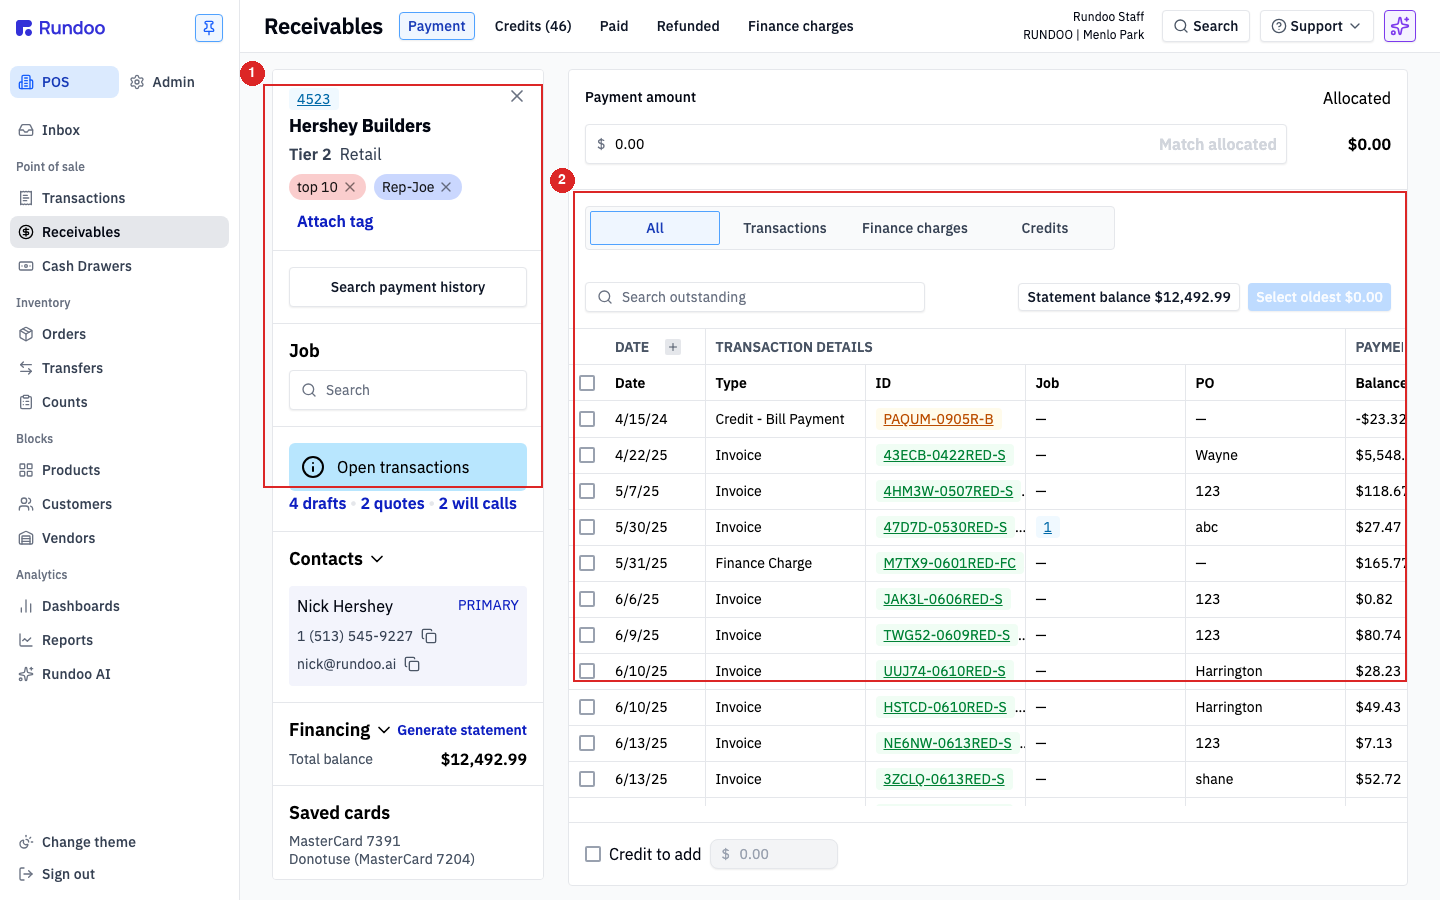Image resolution: width=1440 pixels, height=900 pixels.
Task: Click Statement balance $12,492.99 button
Action: (x=1129, y=297)
